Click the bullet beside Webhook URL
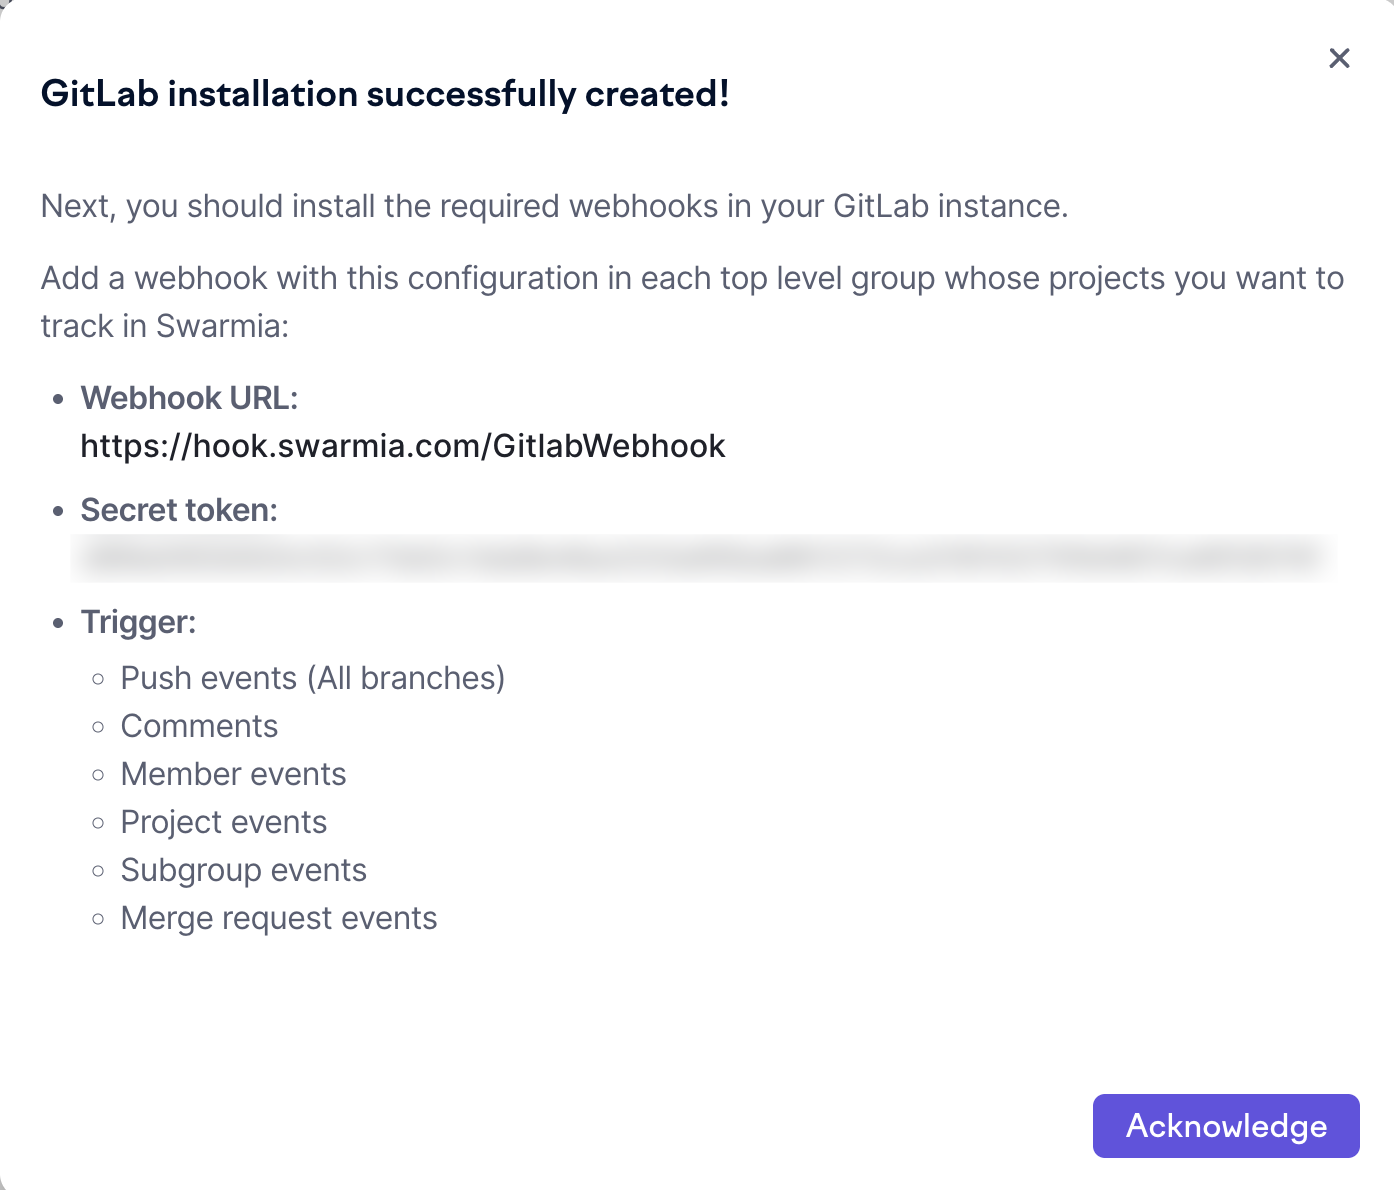The image size is (1394, 1190). [59, 399]
